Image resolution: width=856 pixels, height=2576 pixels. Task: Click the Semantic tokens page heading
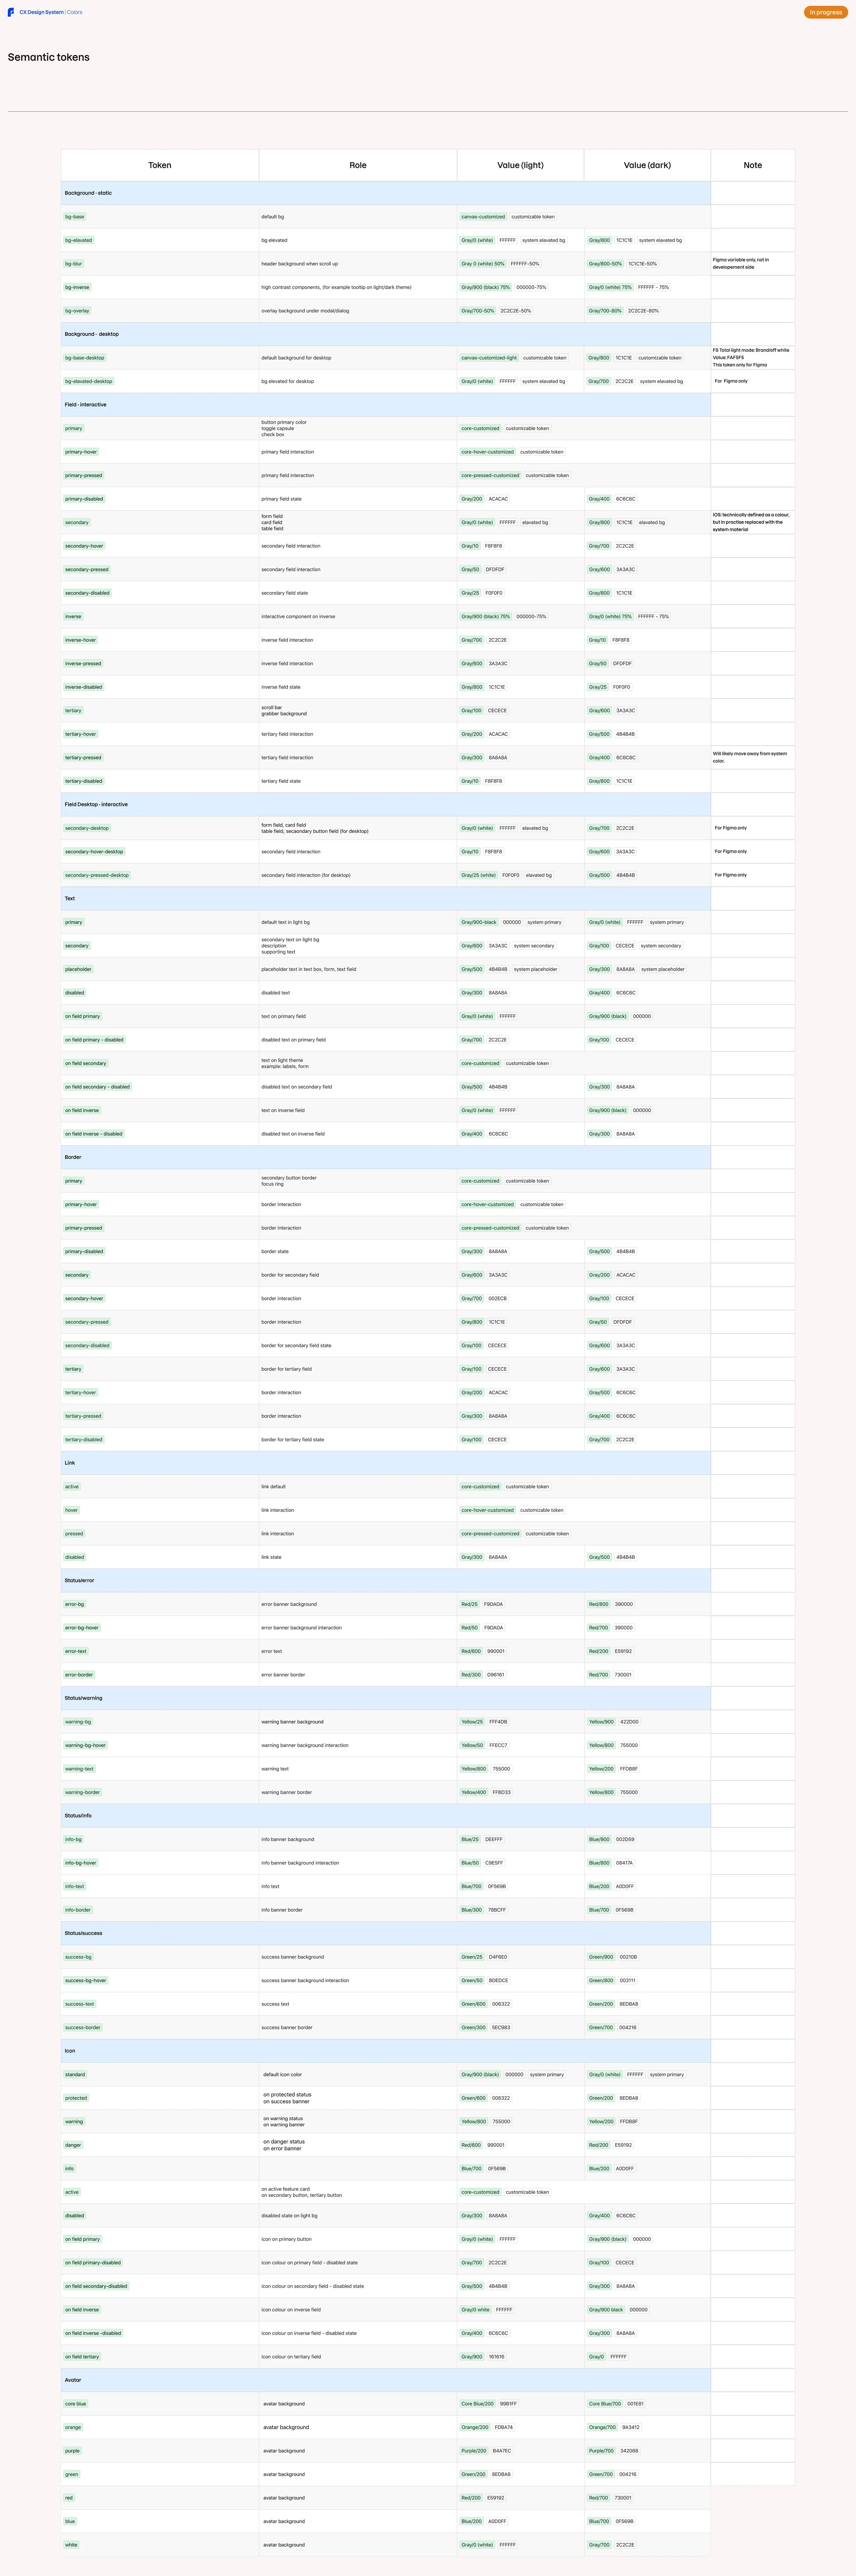pos(49,57)
